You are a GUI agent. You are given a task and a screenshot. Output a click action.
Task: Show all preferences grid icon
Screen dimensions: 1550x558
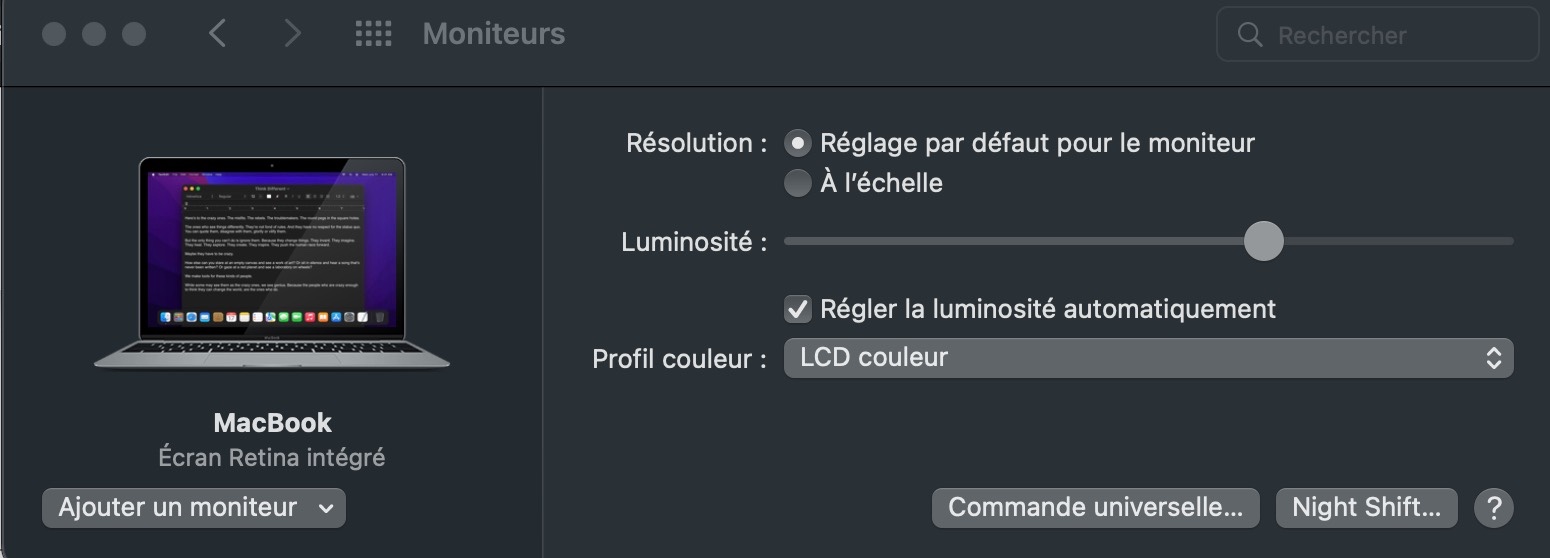[x=373, y=34]
